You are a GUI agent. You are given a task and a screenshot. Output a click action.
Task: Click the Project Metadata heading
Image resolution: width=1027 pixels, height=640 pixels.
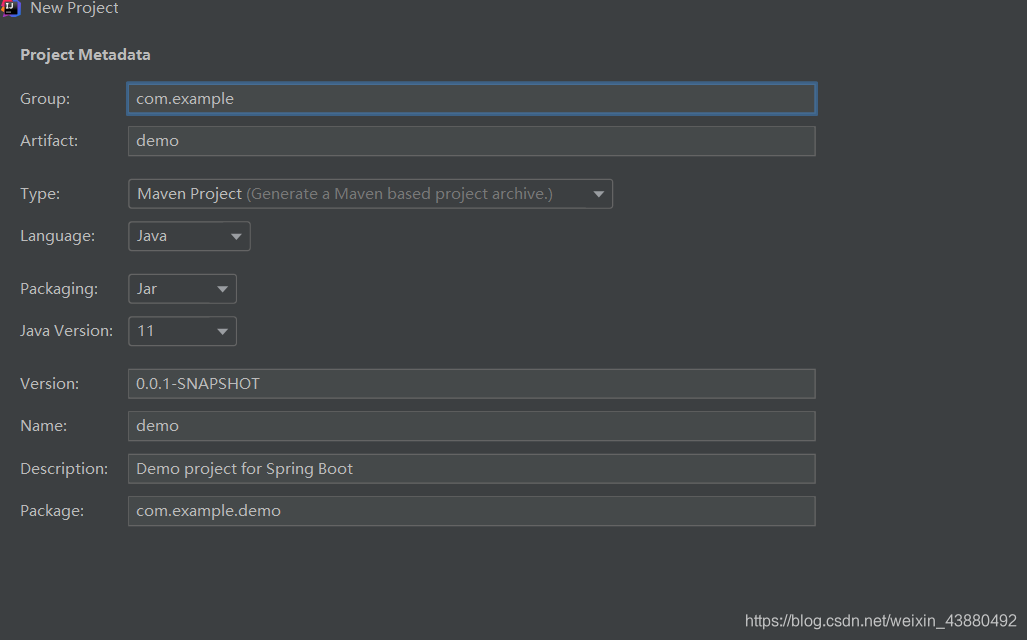coord(85,54)
